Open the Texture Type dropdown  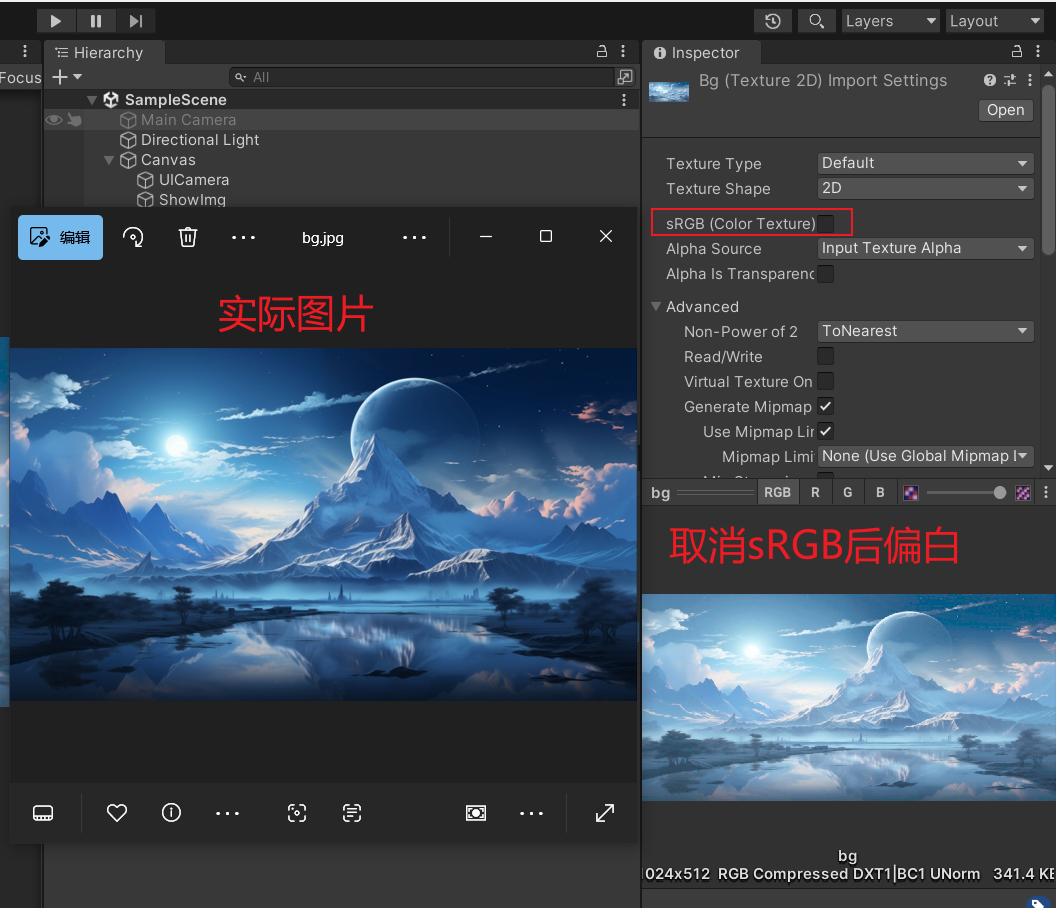pos(924,163)
